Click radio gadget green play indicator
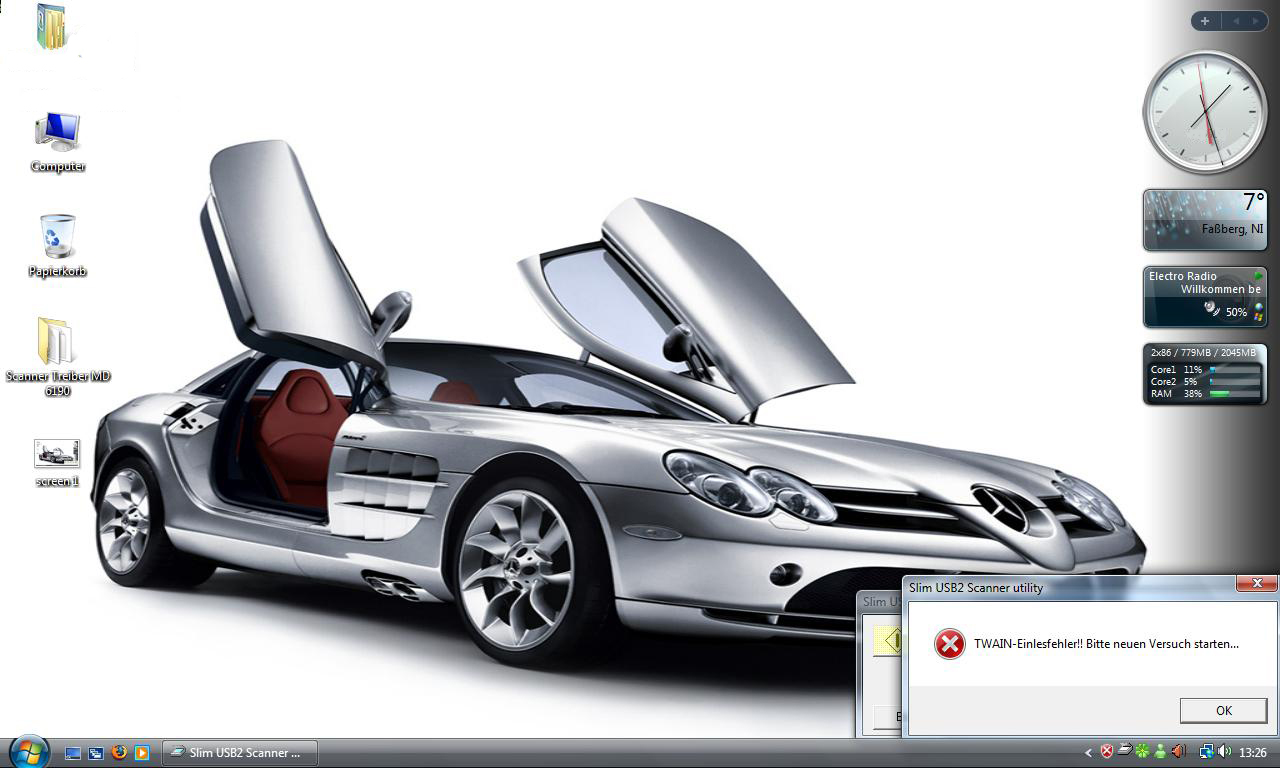 click(x=1257, y=275)
